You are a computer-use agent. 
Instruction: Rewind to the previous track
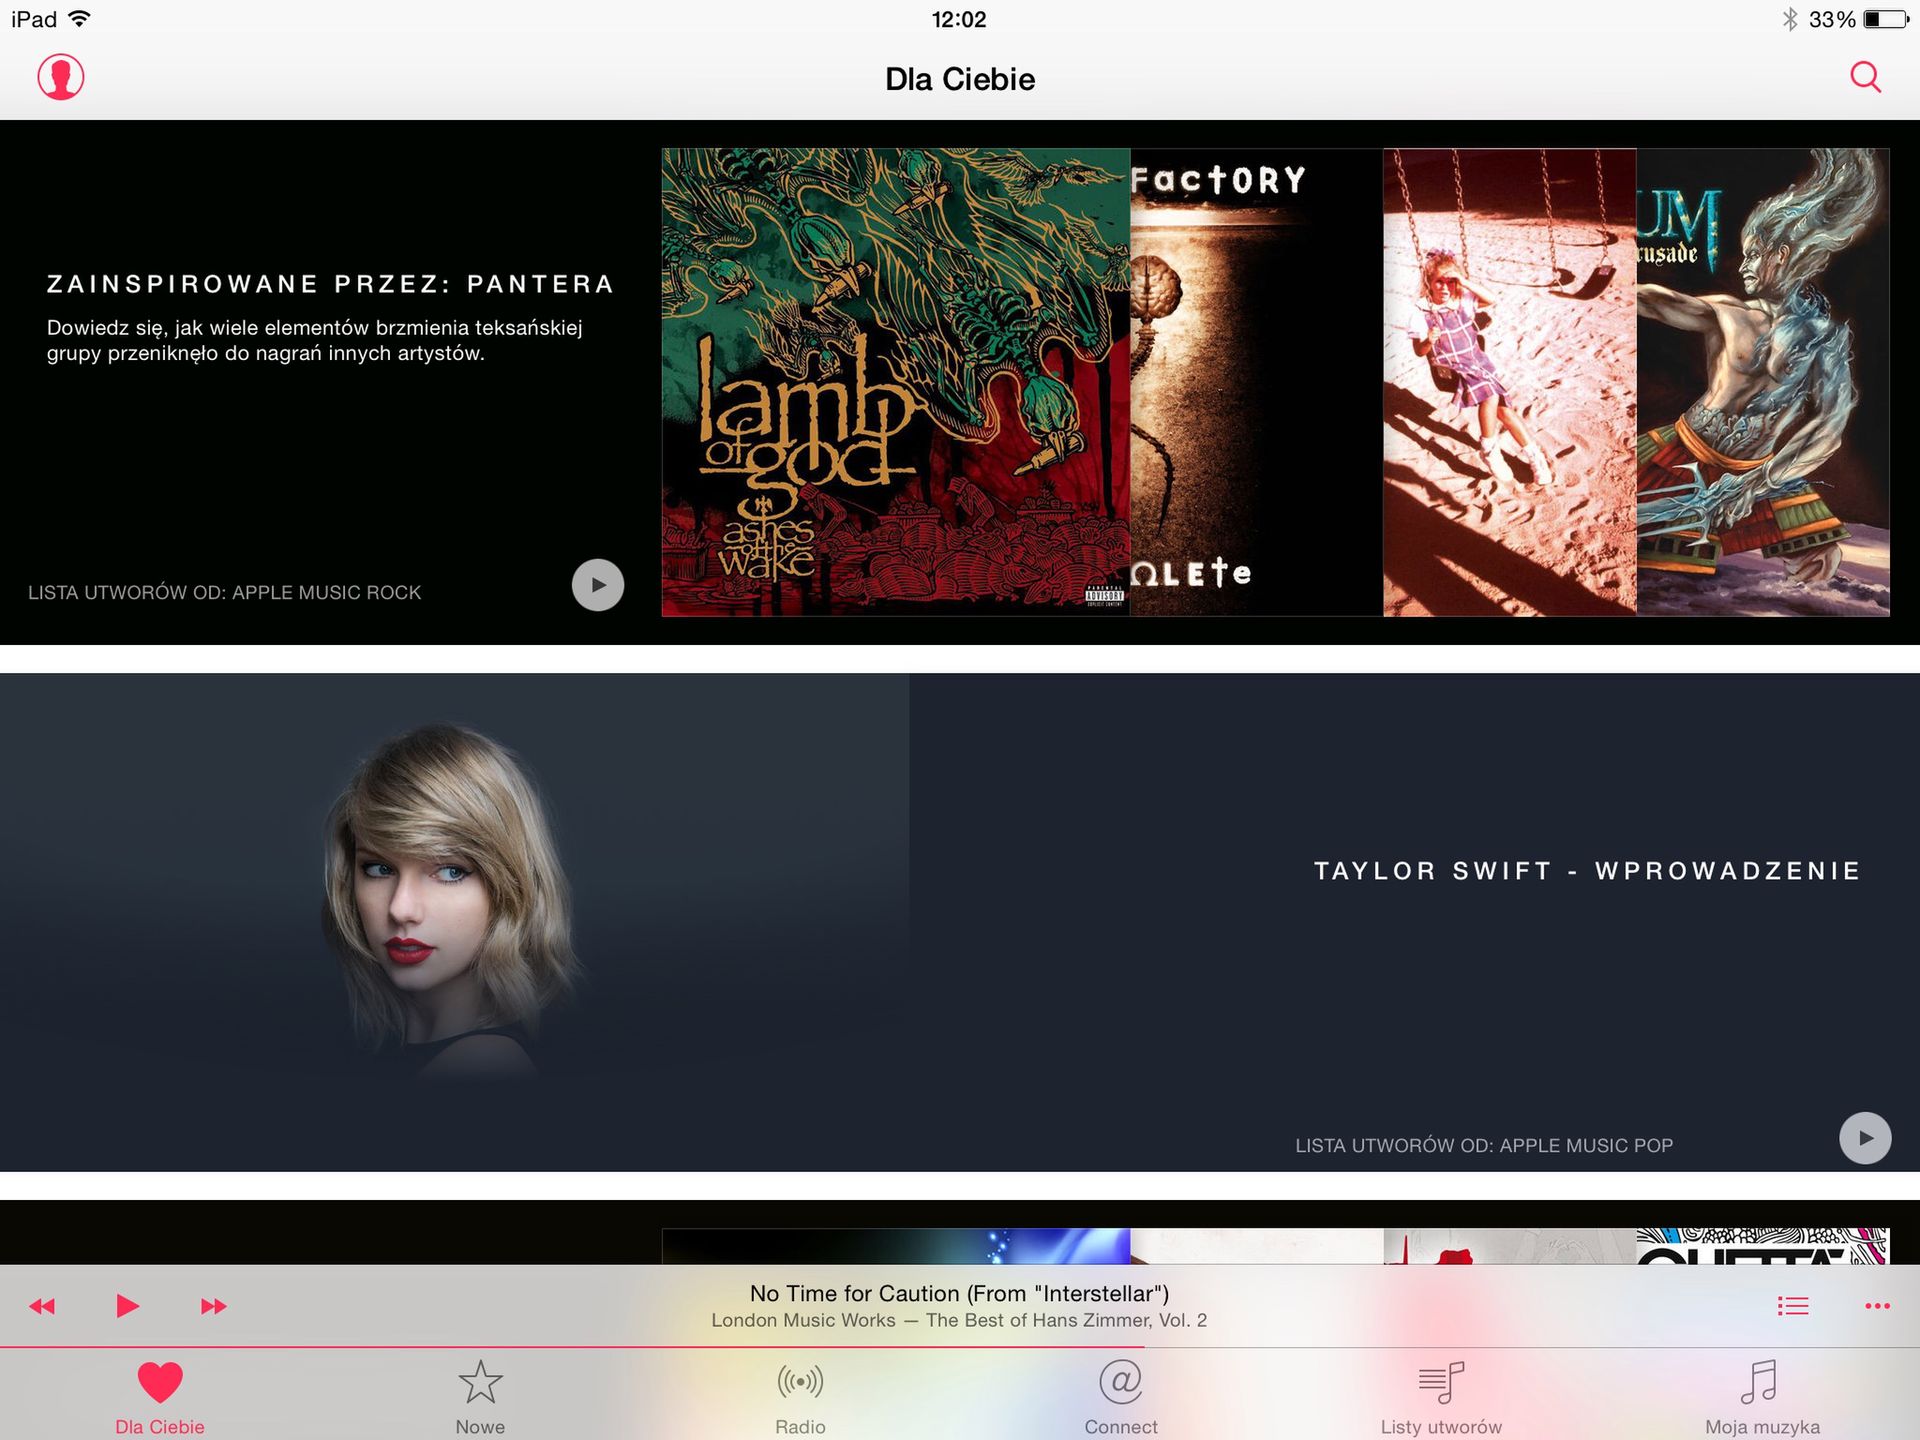point(44,1305)
